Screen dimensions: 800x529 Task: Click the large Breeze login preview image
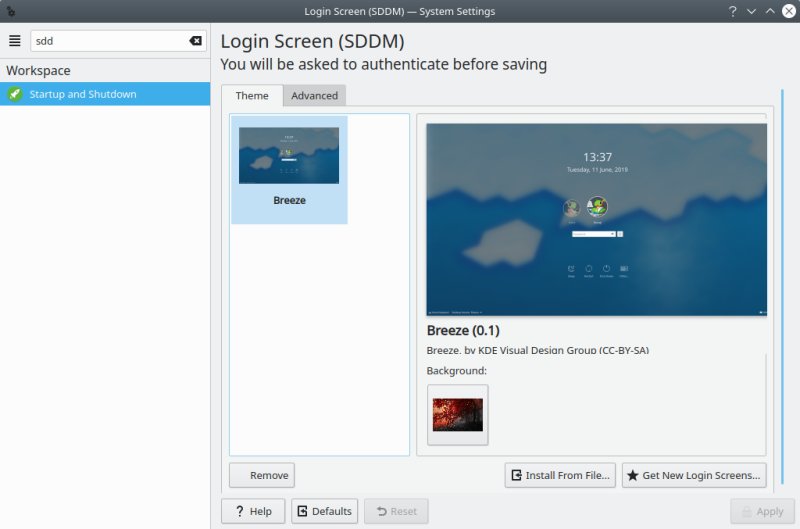596,219
